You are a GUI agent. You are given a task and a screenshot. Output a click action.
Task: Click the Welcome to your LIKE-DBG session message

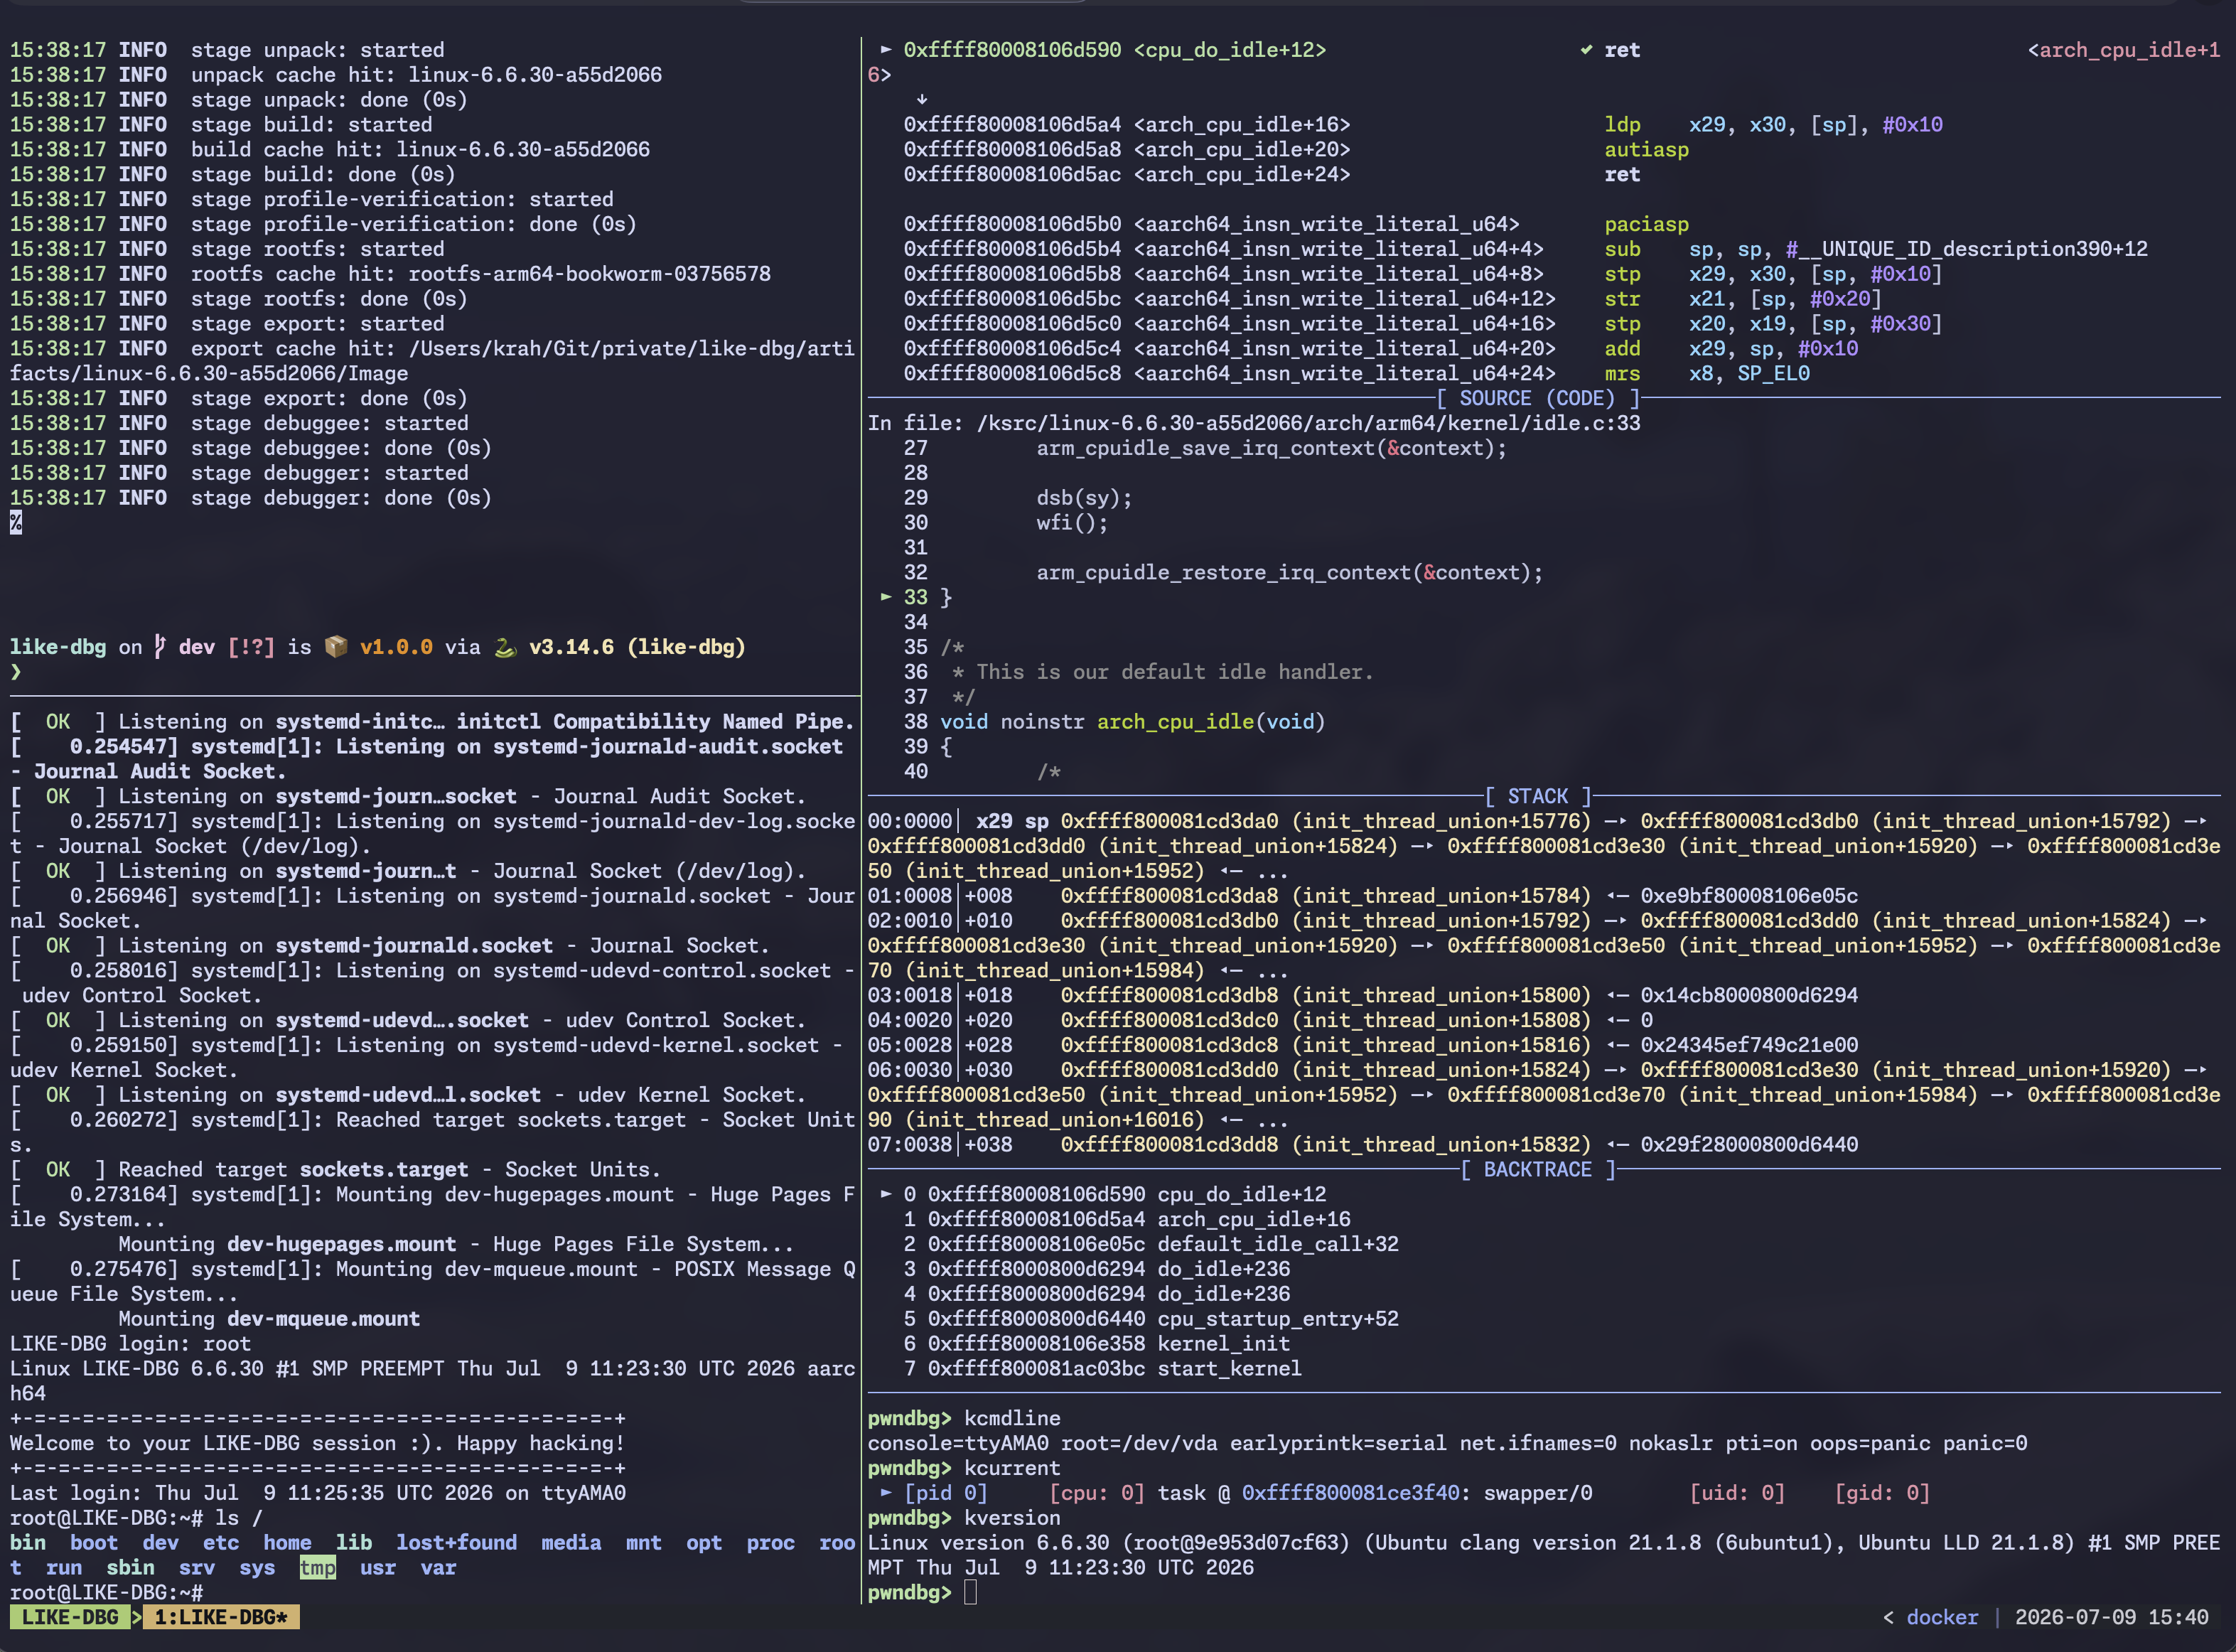pyautogui.click(x=317, y=1443)
